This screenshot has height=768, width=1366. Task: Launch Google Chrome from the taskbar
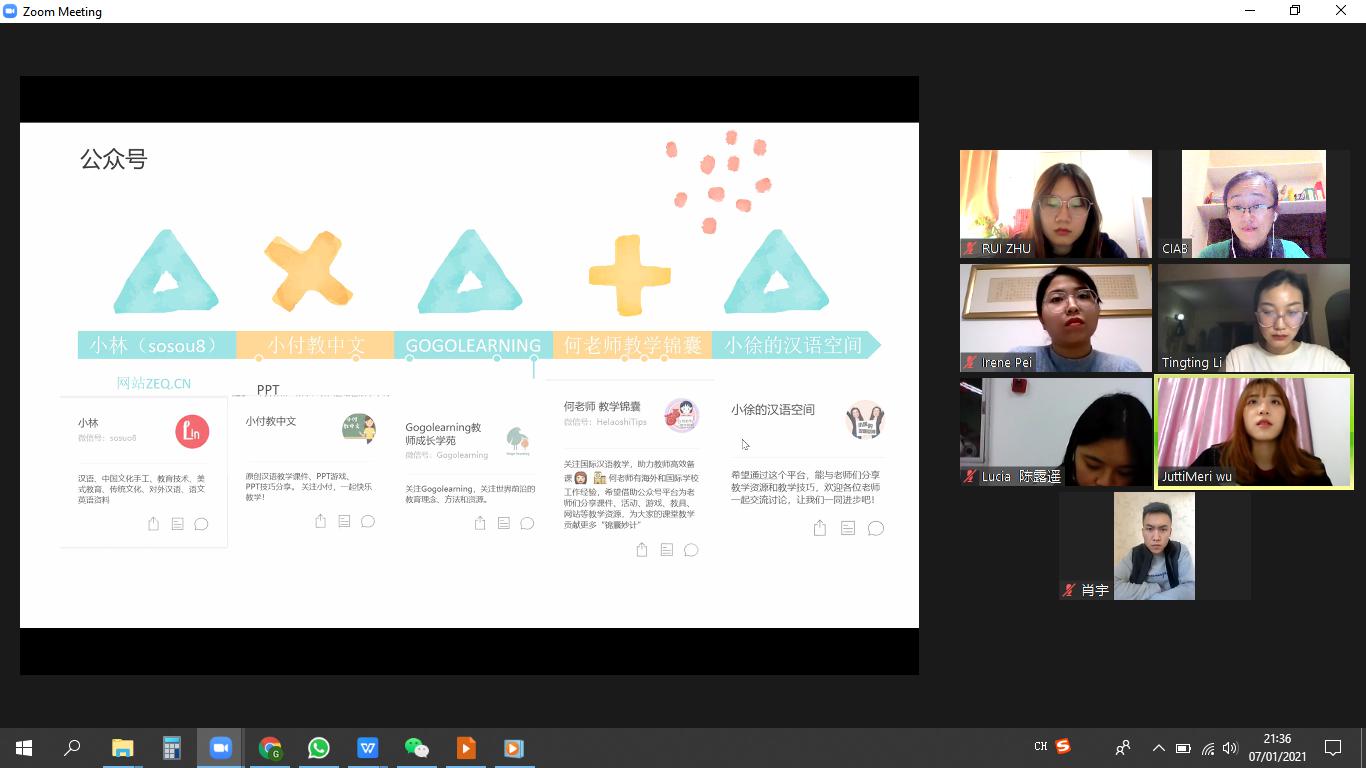(x=270, y=748)
